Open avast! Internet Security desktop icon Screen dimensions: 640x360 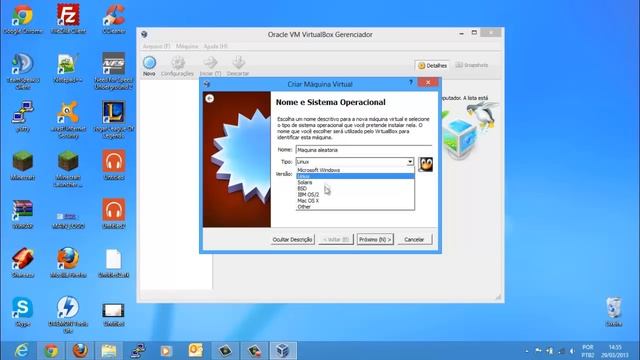point(68,120)
